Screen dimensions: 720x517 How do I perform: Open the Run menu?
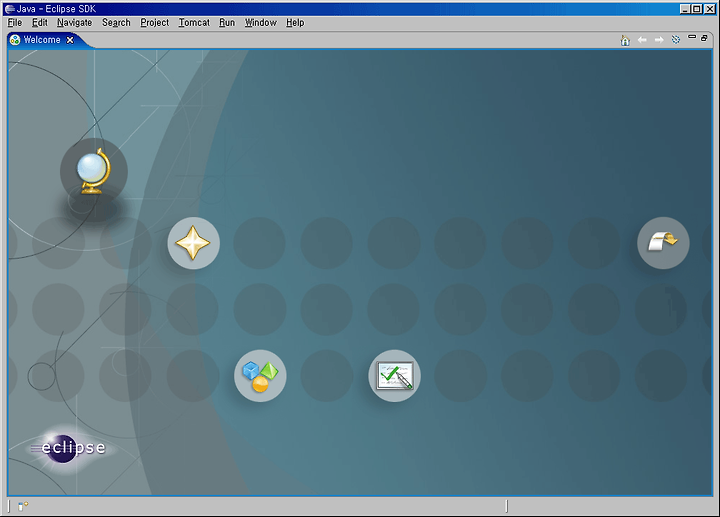pos(227,22)
